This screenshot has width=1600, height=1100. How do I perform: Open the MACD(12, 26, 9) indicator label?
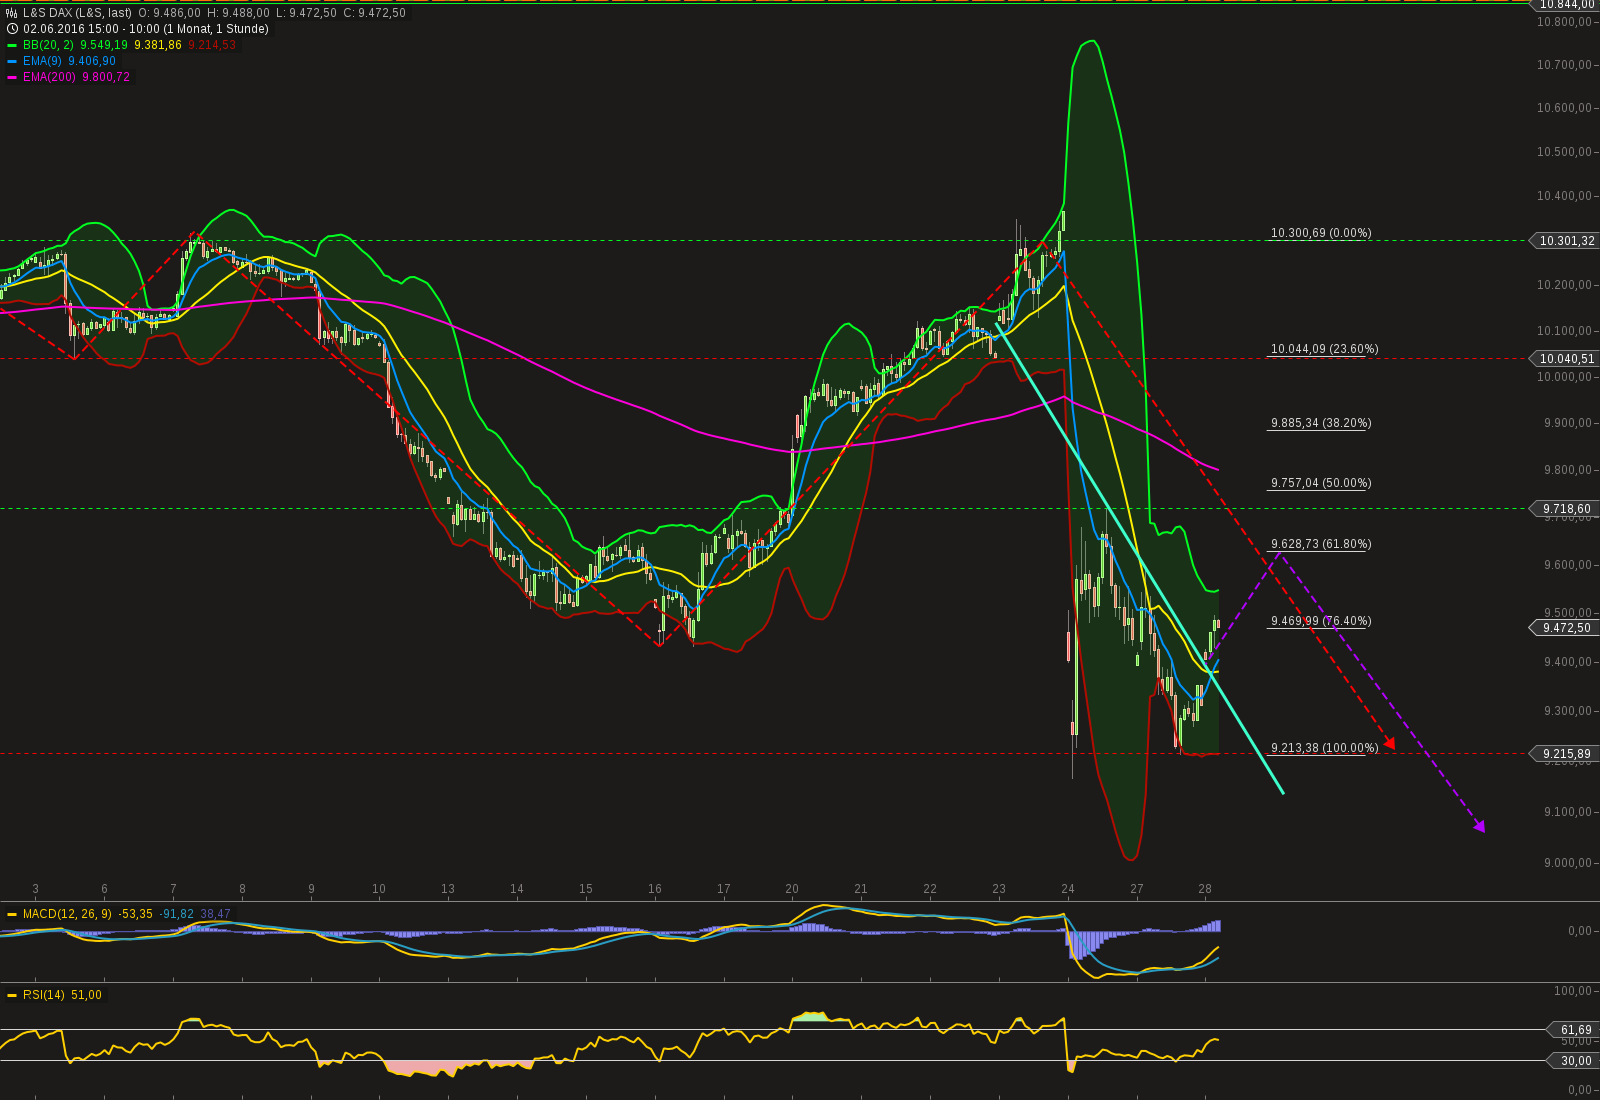pos(67,914)
